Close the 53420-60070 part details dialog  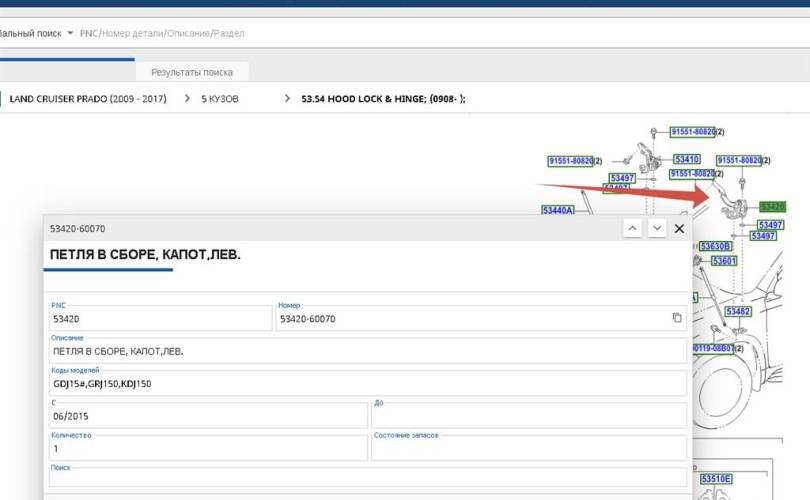[680, 229]
